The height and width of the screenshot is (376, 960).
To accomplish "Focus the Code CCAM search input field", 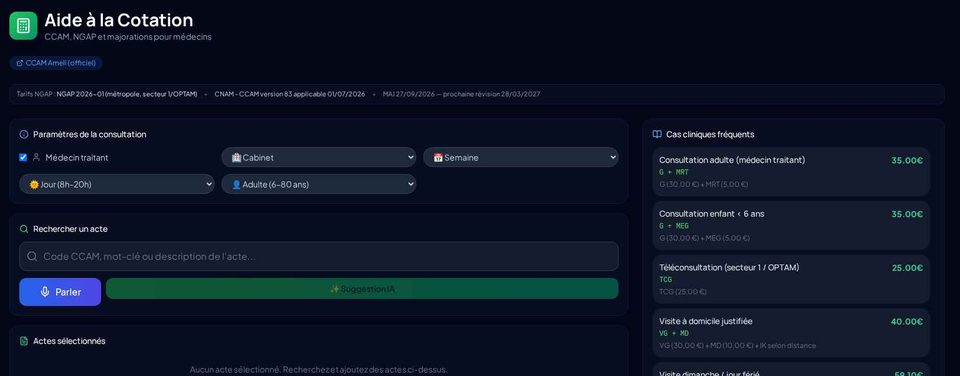I will click(318, 256).
